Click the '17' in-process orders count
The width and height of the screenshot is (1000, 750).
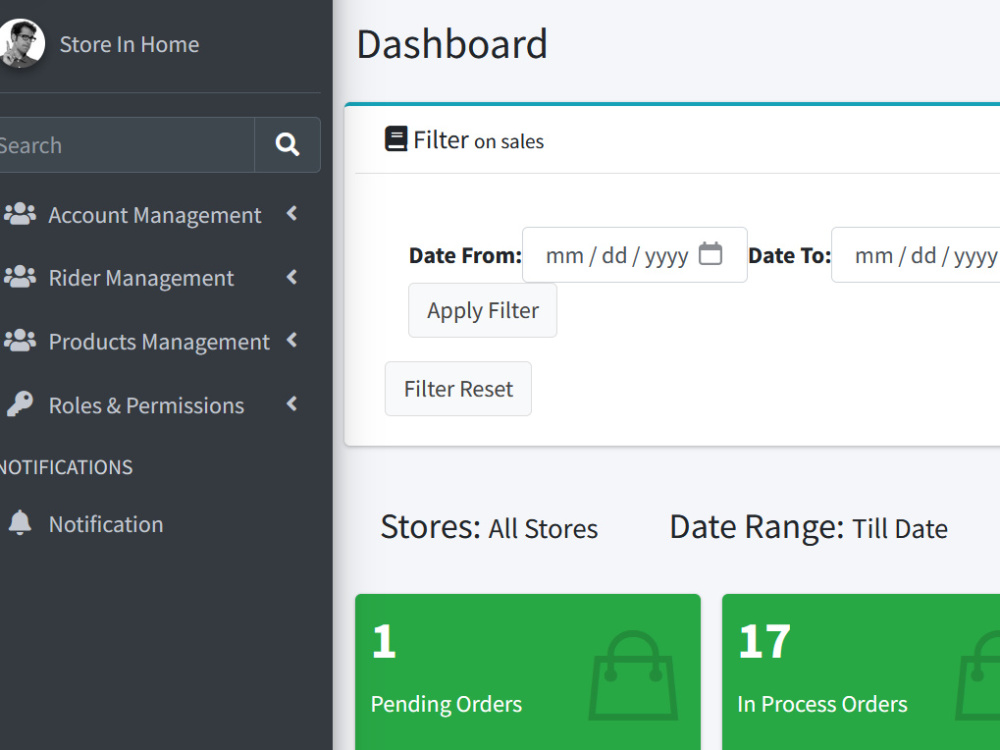(x=764, y=642)
